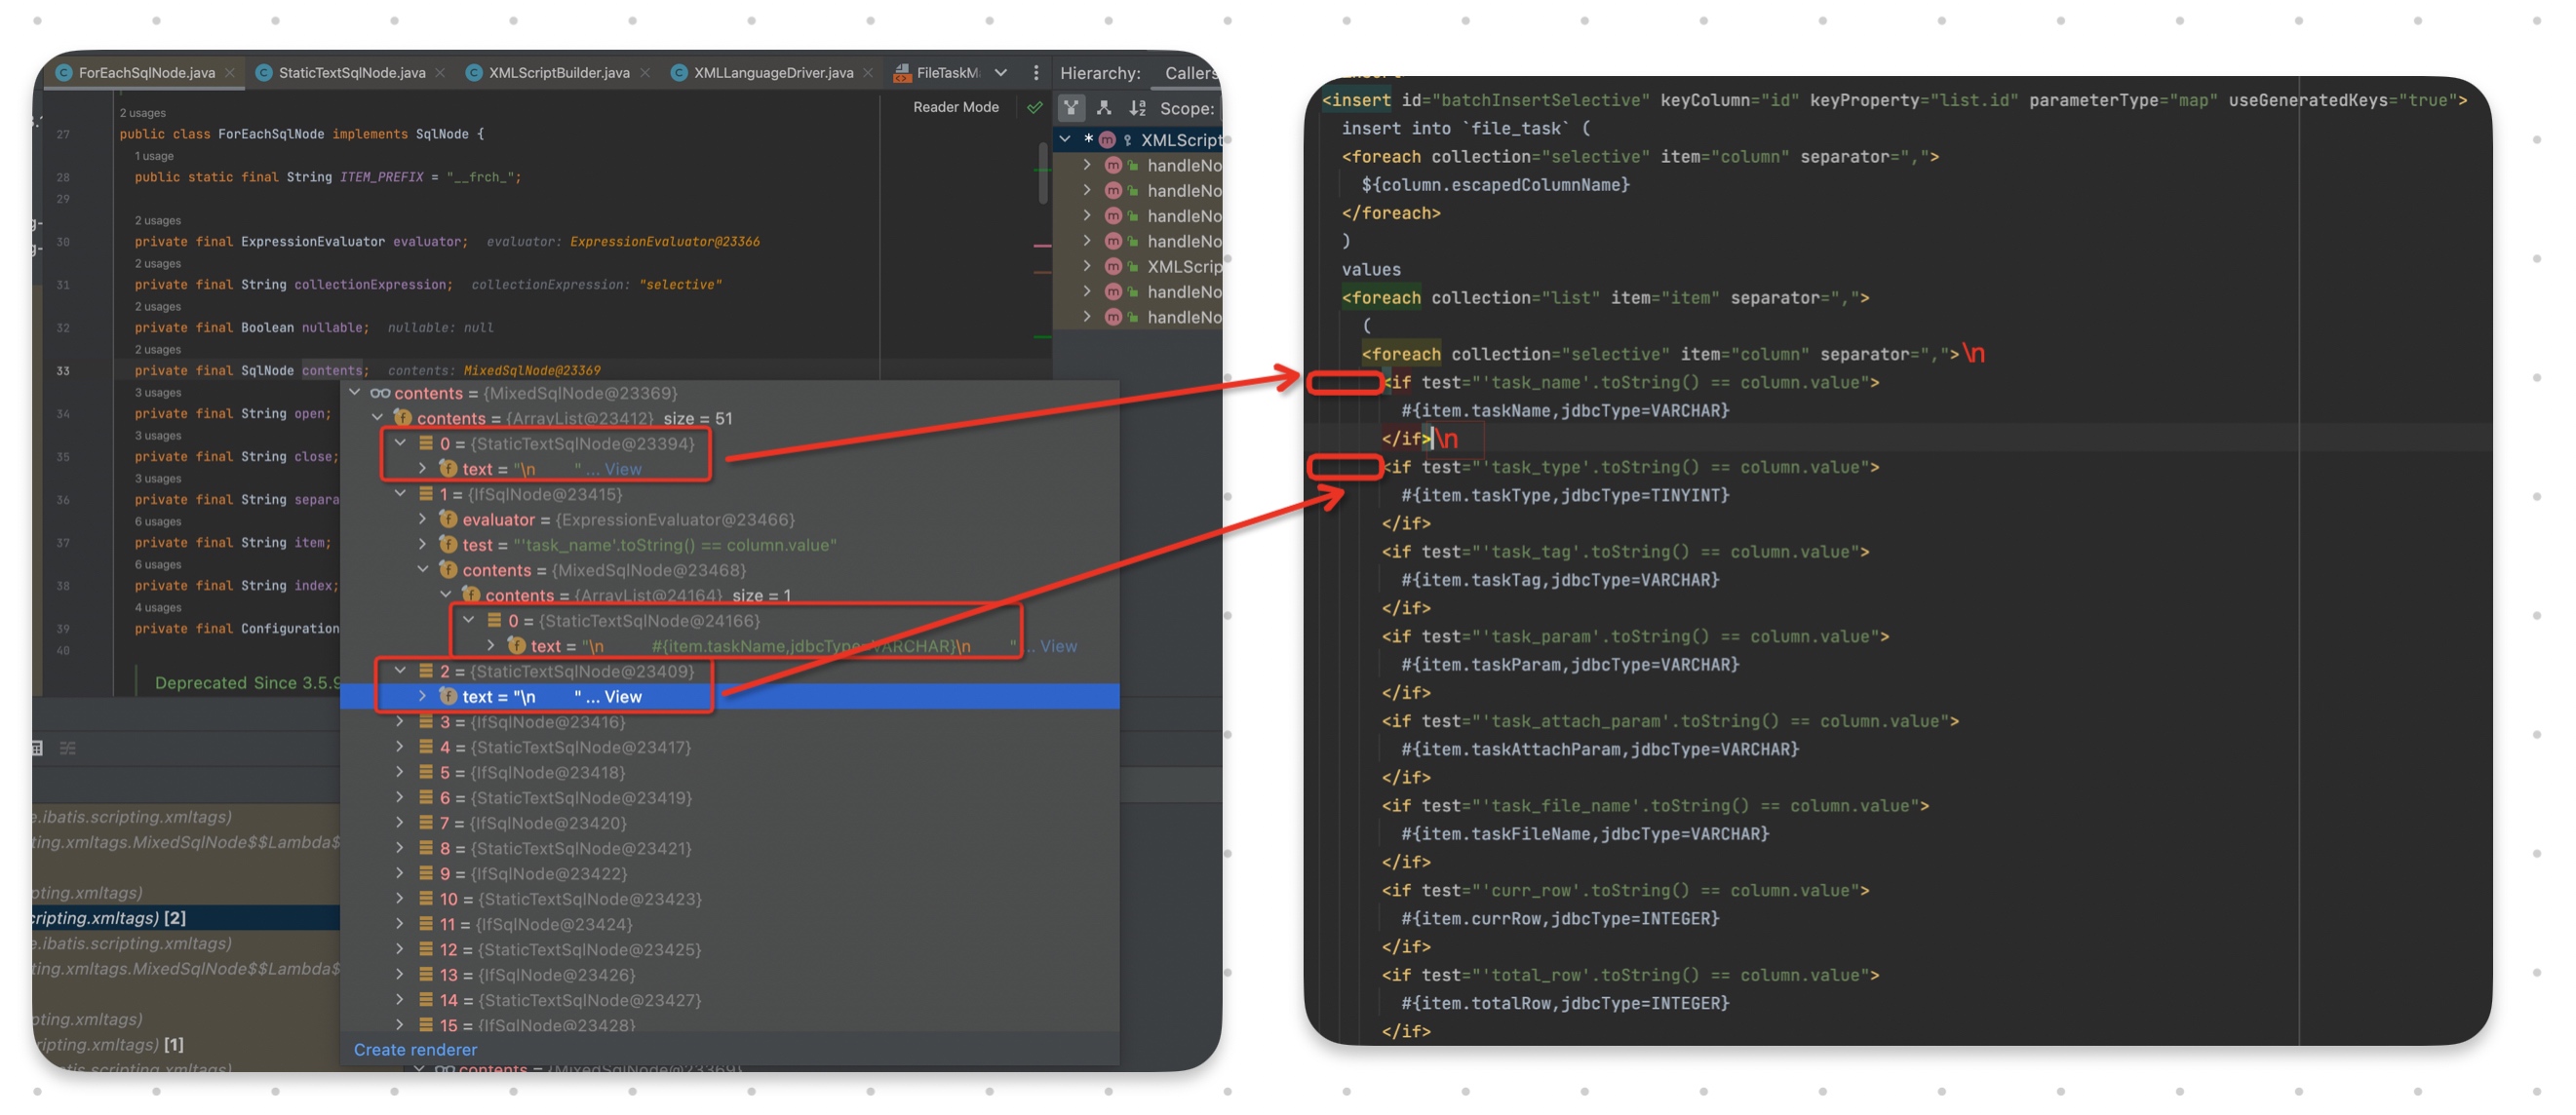Expand element 10 StaticTextSqlNode@23423

(x=400, y=899)
